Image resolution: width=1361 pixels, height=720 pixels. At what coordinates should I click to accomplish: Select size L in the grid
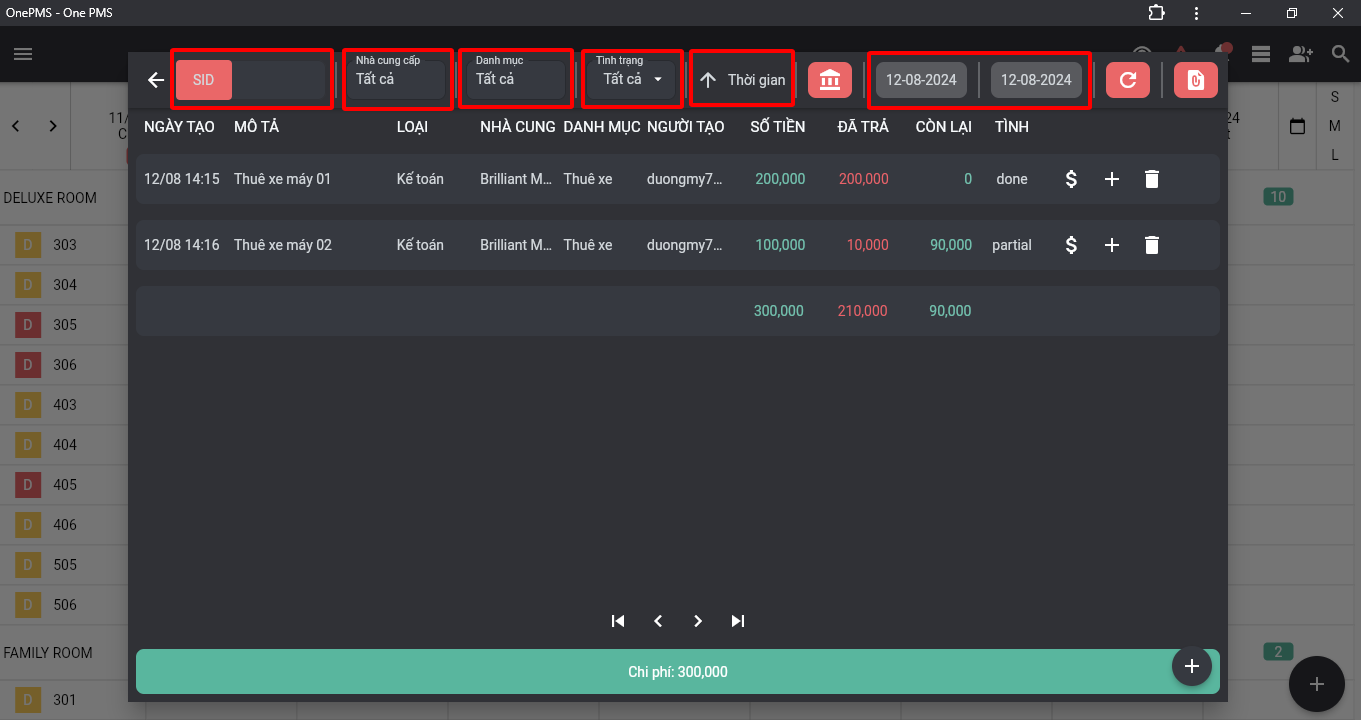point(1334,155)
